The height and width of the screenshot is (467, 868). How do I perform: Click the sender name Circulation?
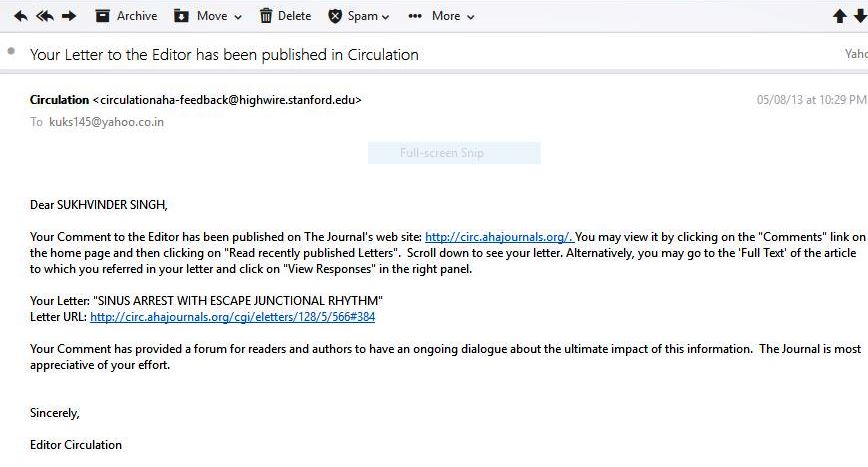coord(59,100)
